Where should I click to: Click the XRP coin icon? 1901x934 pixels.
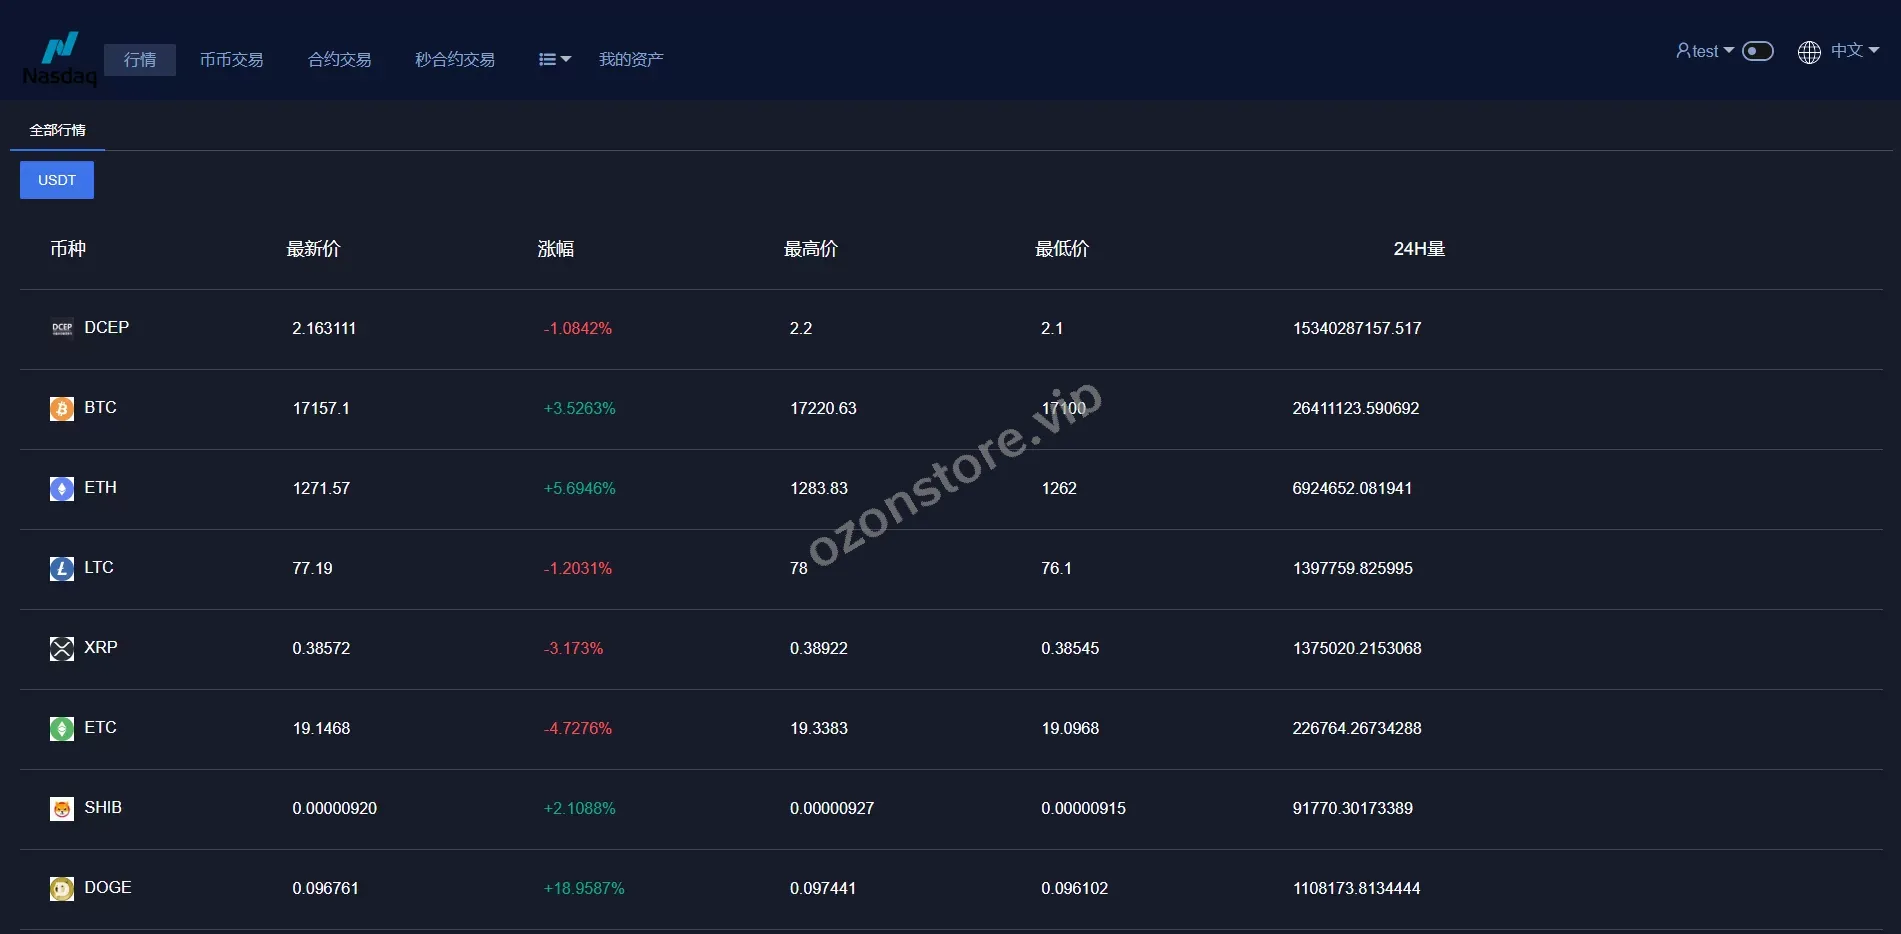click(62, 648)
